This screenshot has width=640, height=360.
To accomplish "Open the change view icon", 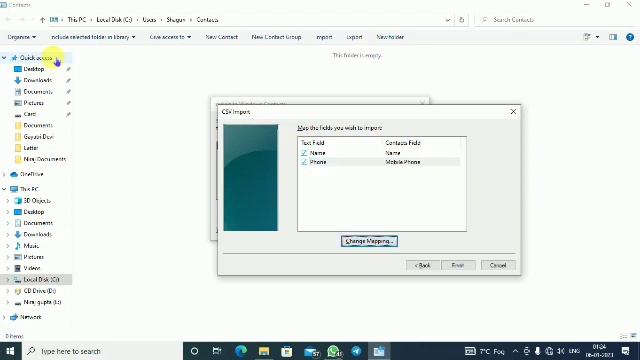I will (587, 37).
